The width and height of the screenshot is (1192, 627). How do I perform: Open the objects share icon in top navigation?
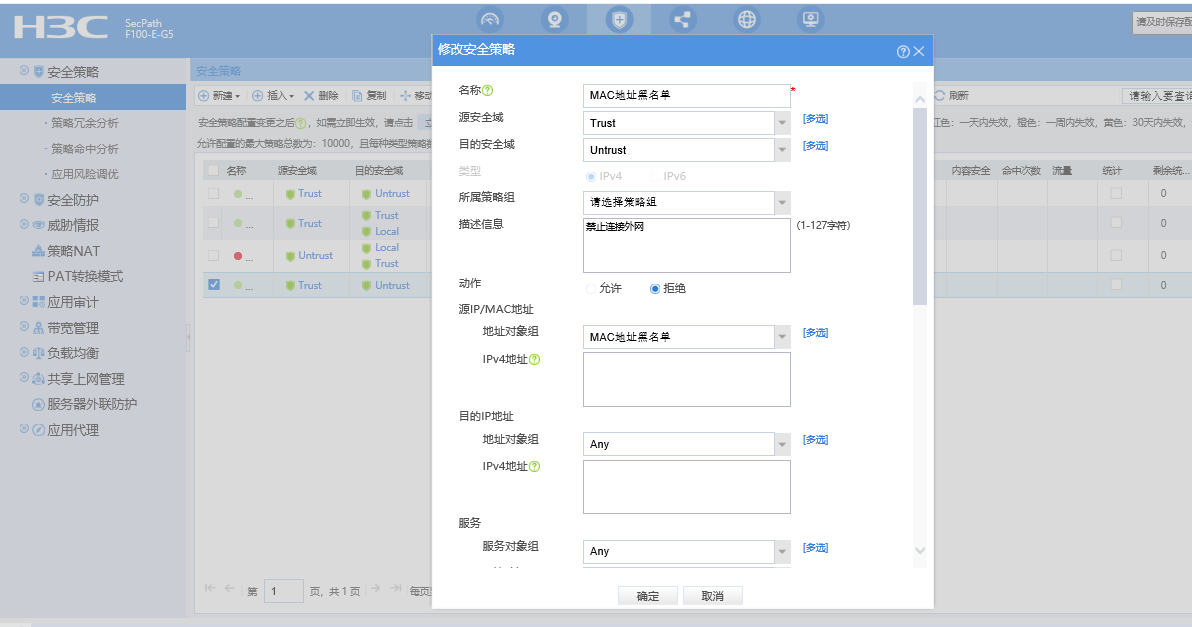(x=683, y=20)
